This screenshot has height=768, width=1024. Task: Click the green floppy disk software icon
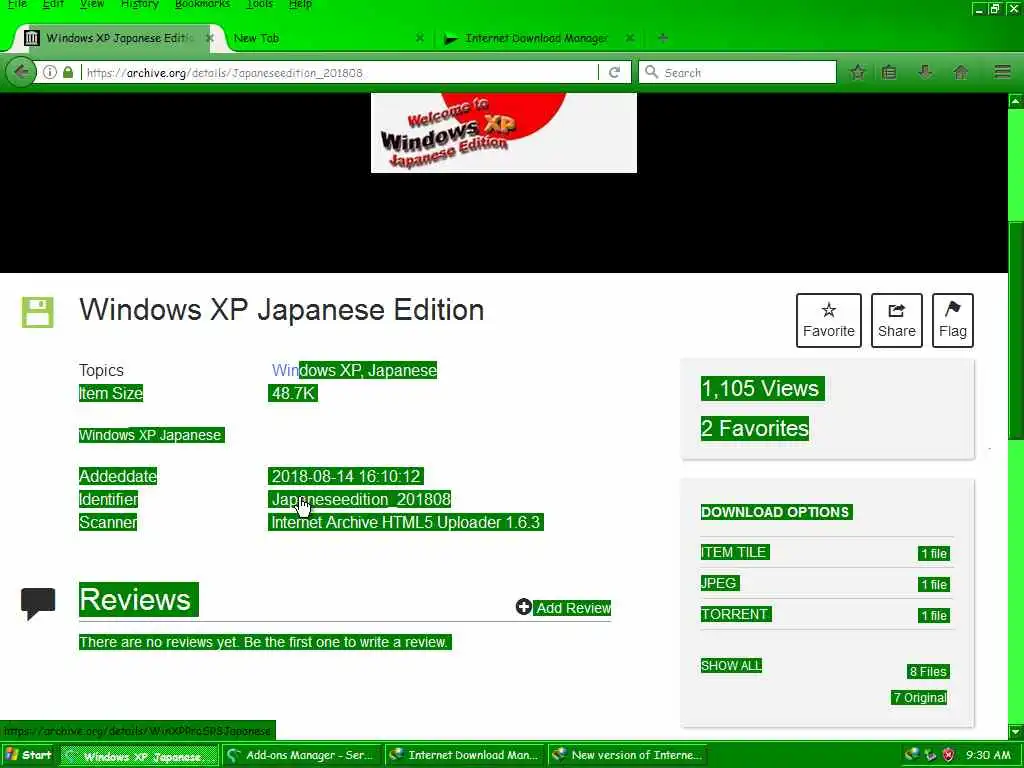point(37,312)
